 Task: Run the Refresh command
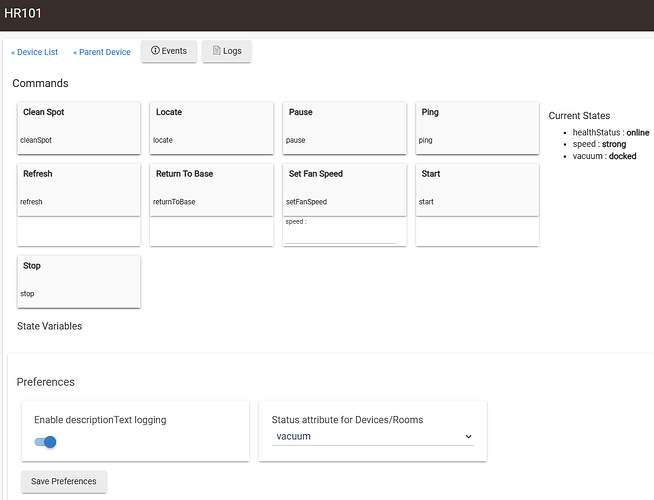(x=79, y=190)
